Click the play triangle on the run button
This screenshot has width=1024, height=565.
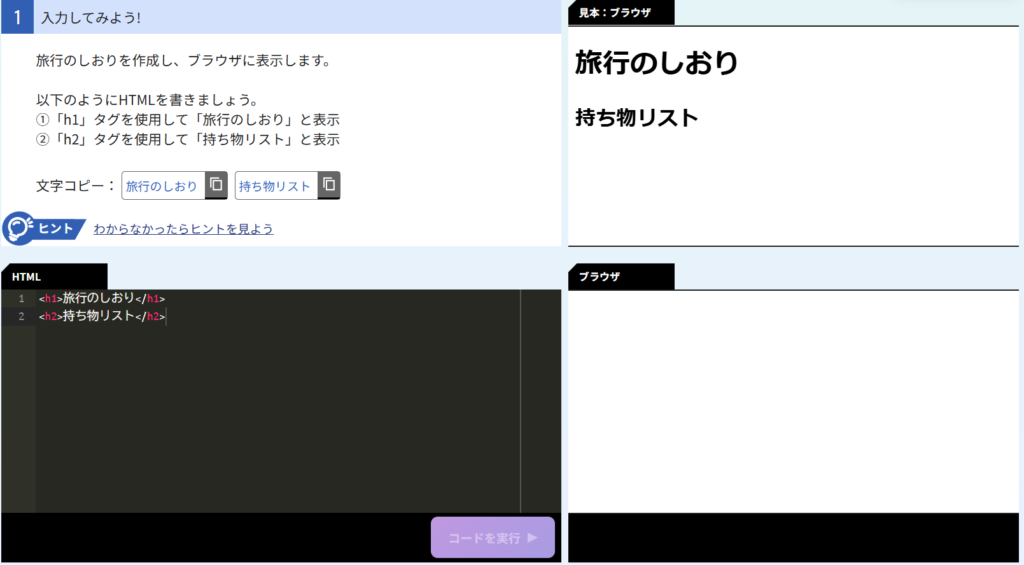(533, 538)
